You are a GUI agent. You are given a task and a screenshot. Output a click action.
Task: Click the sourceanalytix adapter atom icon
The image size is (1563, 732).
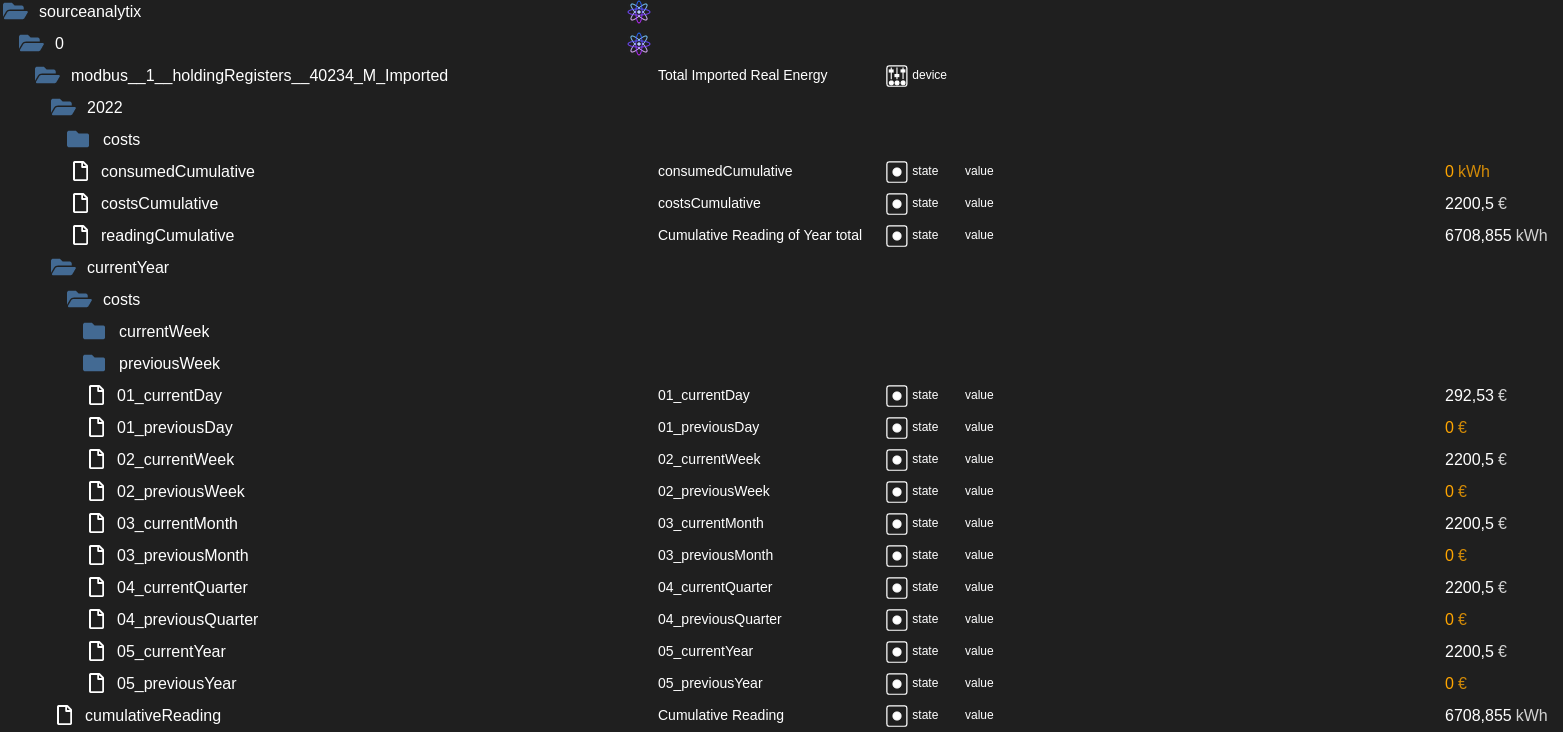pos(639,12)
